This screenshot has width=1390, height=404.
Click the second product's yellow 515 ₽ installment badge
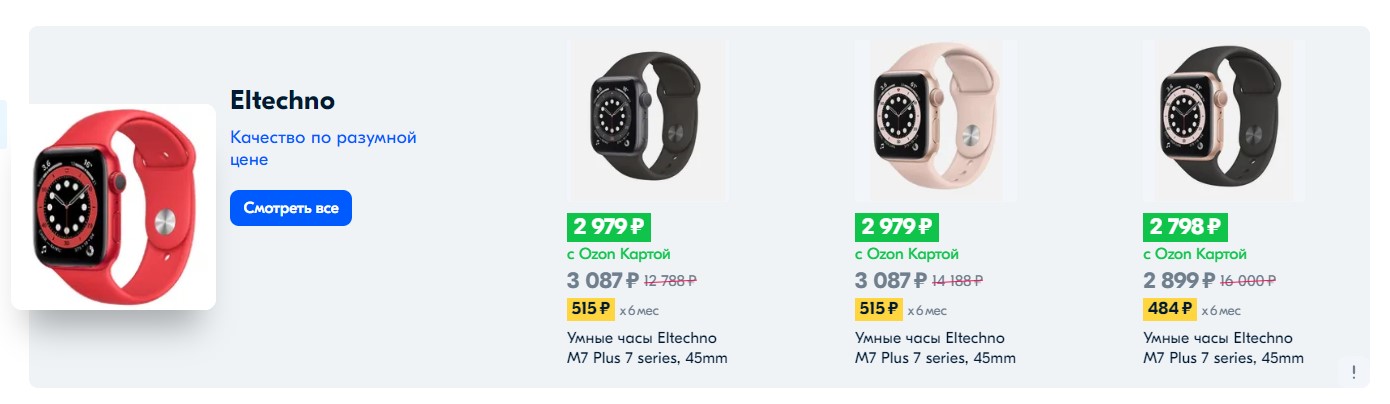878,309
